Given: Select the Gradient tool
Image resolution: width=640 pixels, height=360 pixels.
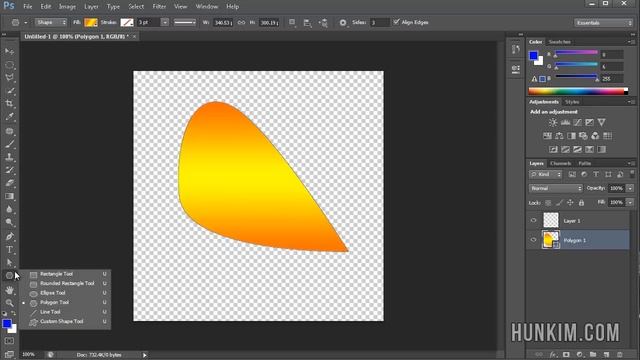Looking at the screenshot, I should 9,196.
